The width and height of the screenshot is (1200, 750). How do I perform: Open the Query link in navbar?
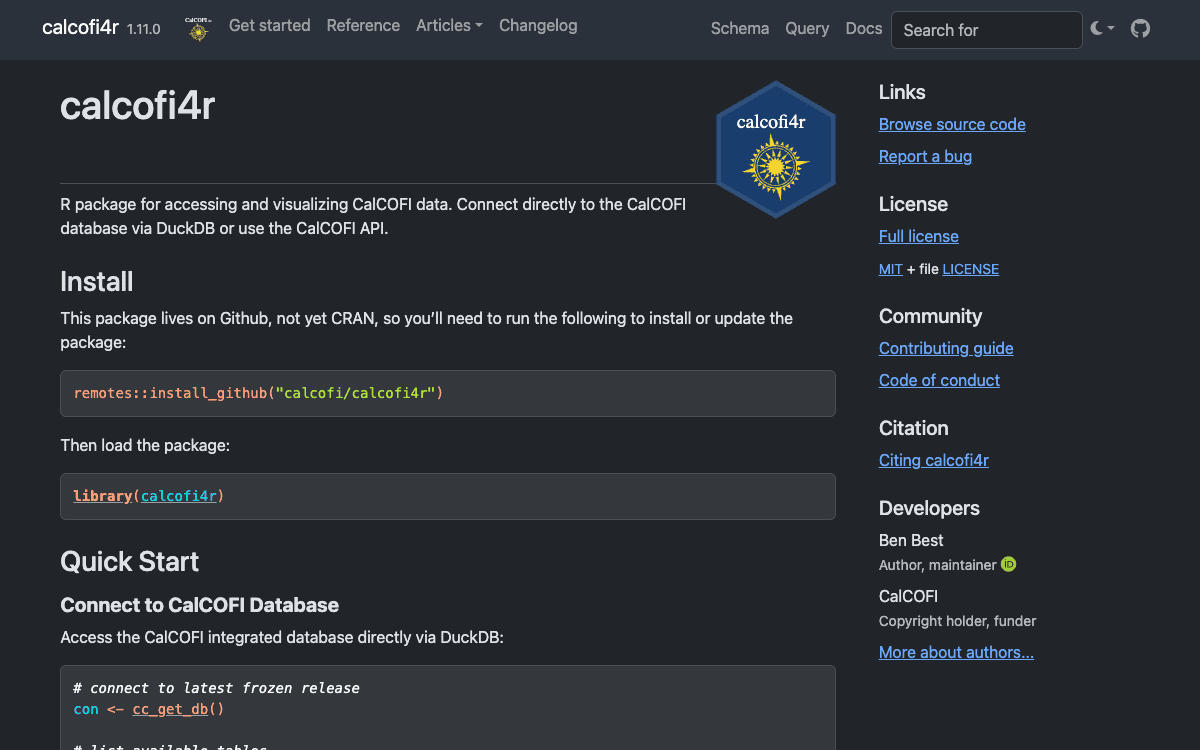click(x=807, y=29)
